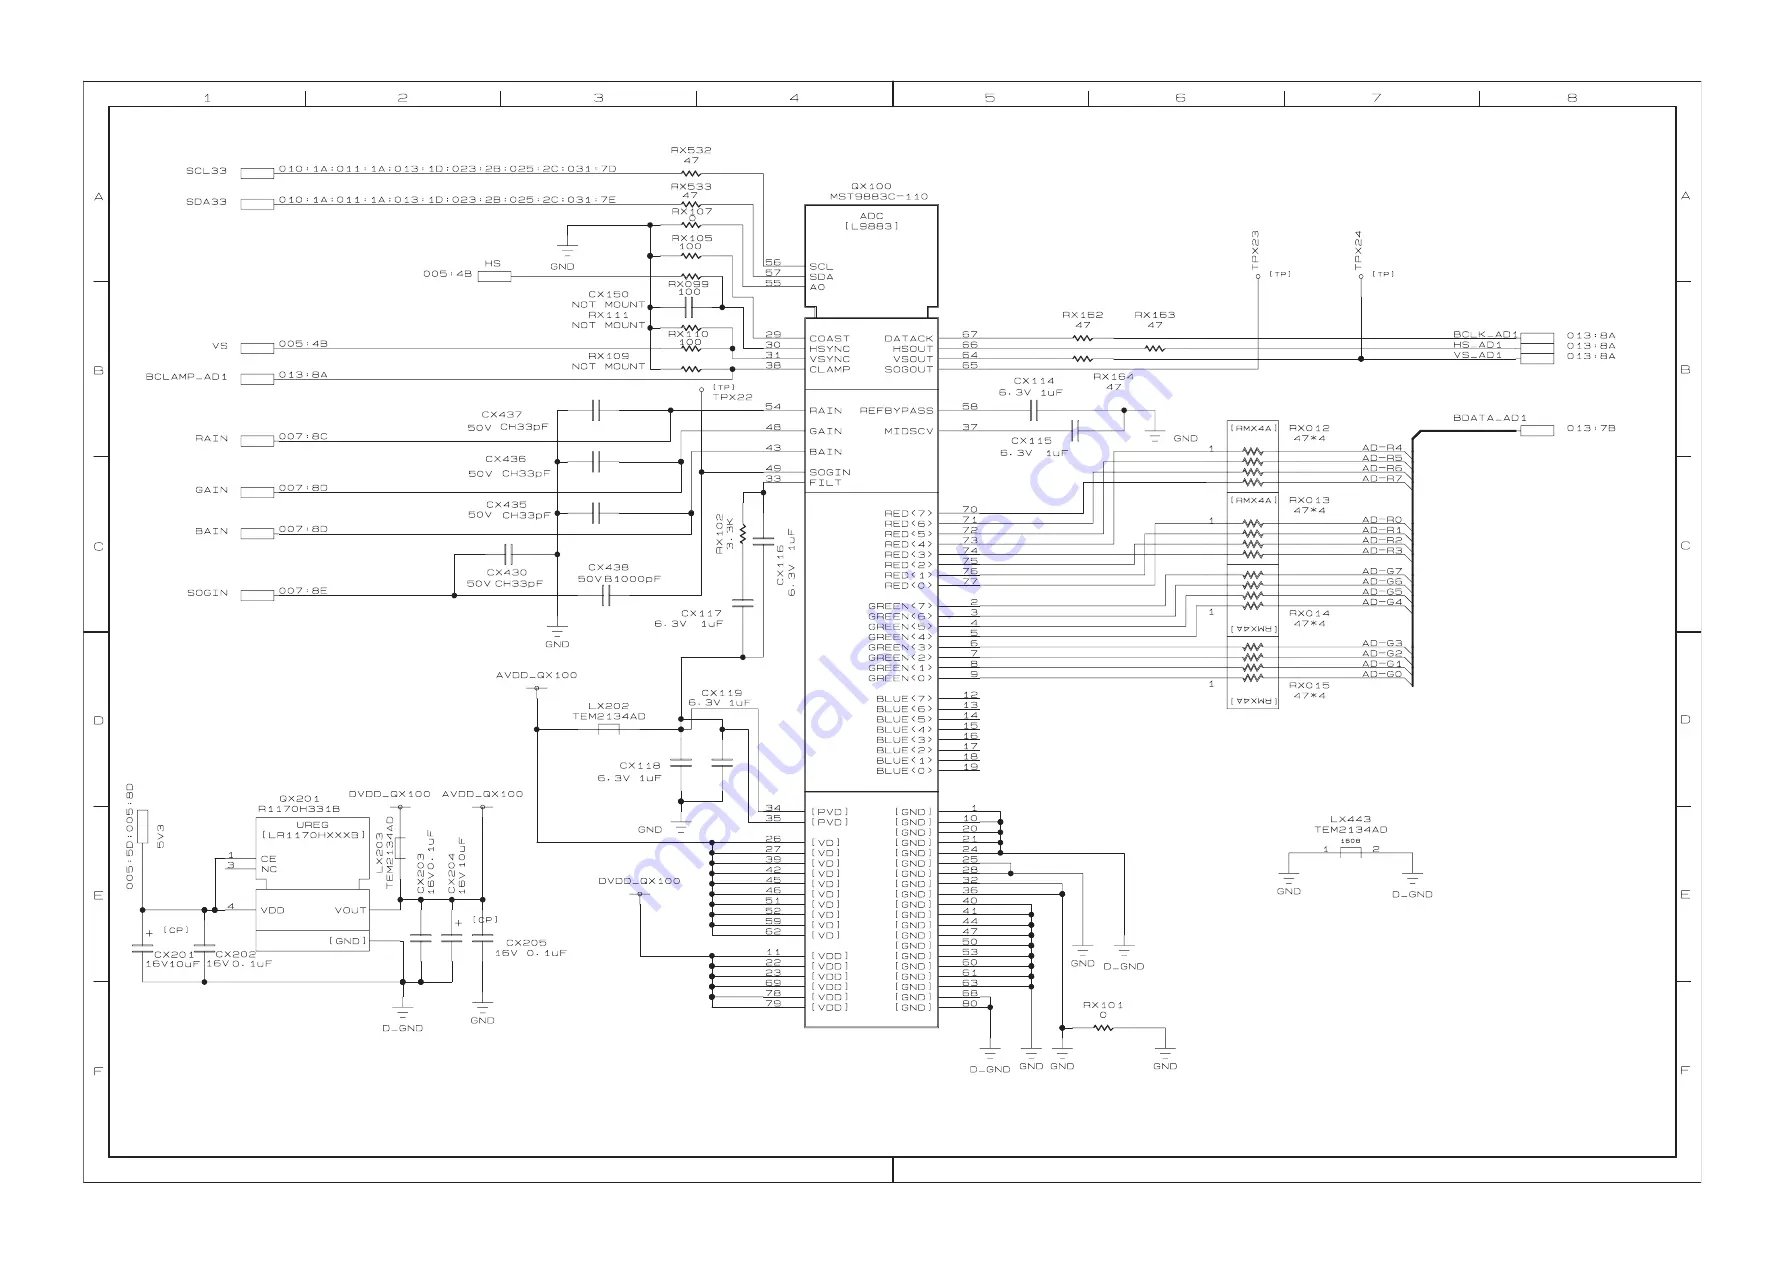Click capacitor designator CX437
The image size is (1787, 1263).
coord(501,414)
